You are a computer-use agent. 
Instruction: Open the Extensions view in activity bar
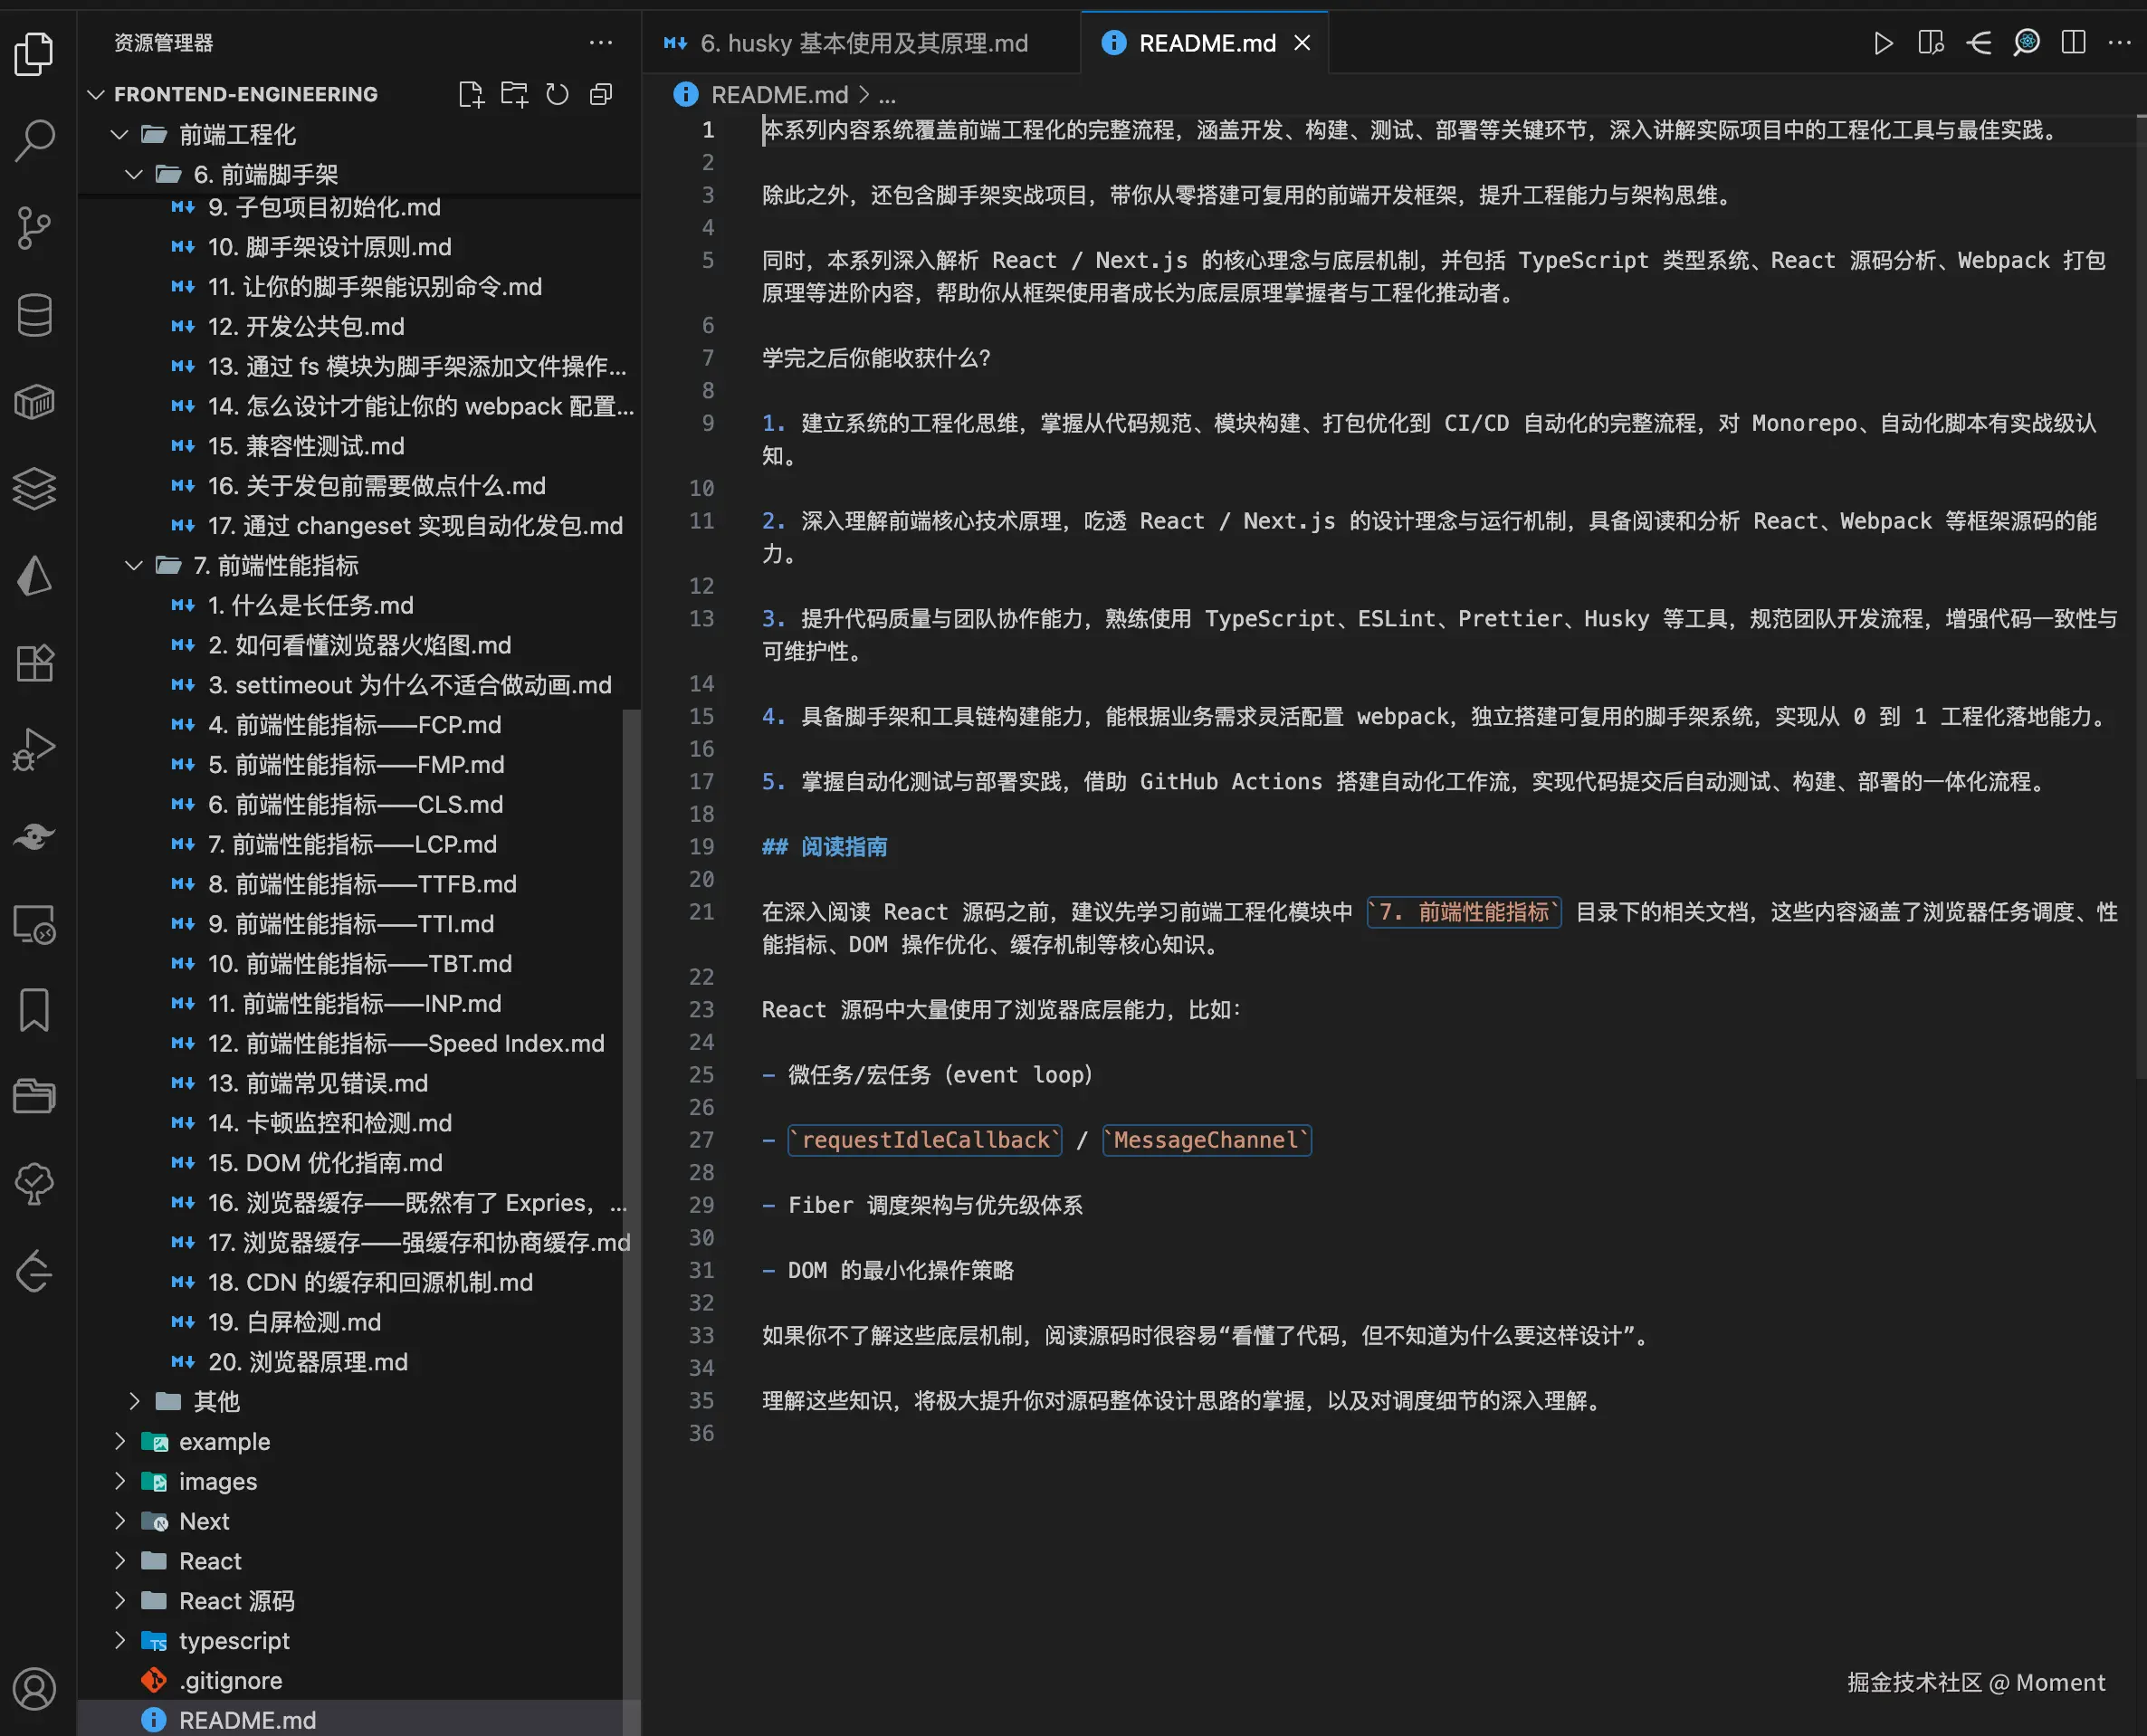[x=35, y=662]
